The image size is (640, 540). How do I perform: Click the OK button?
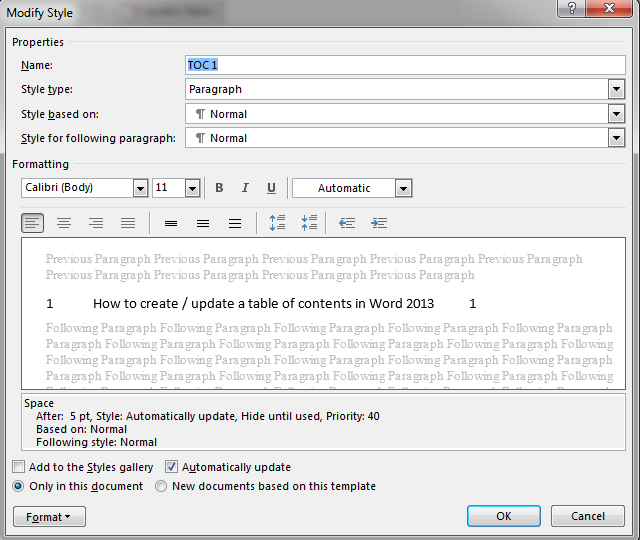[x=503, y=516]
